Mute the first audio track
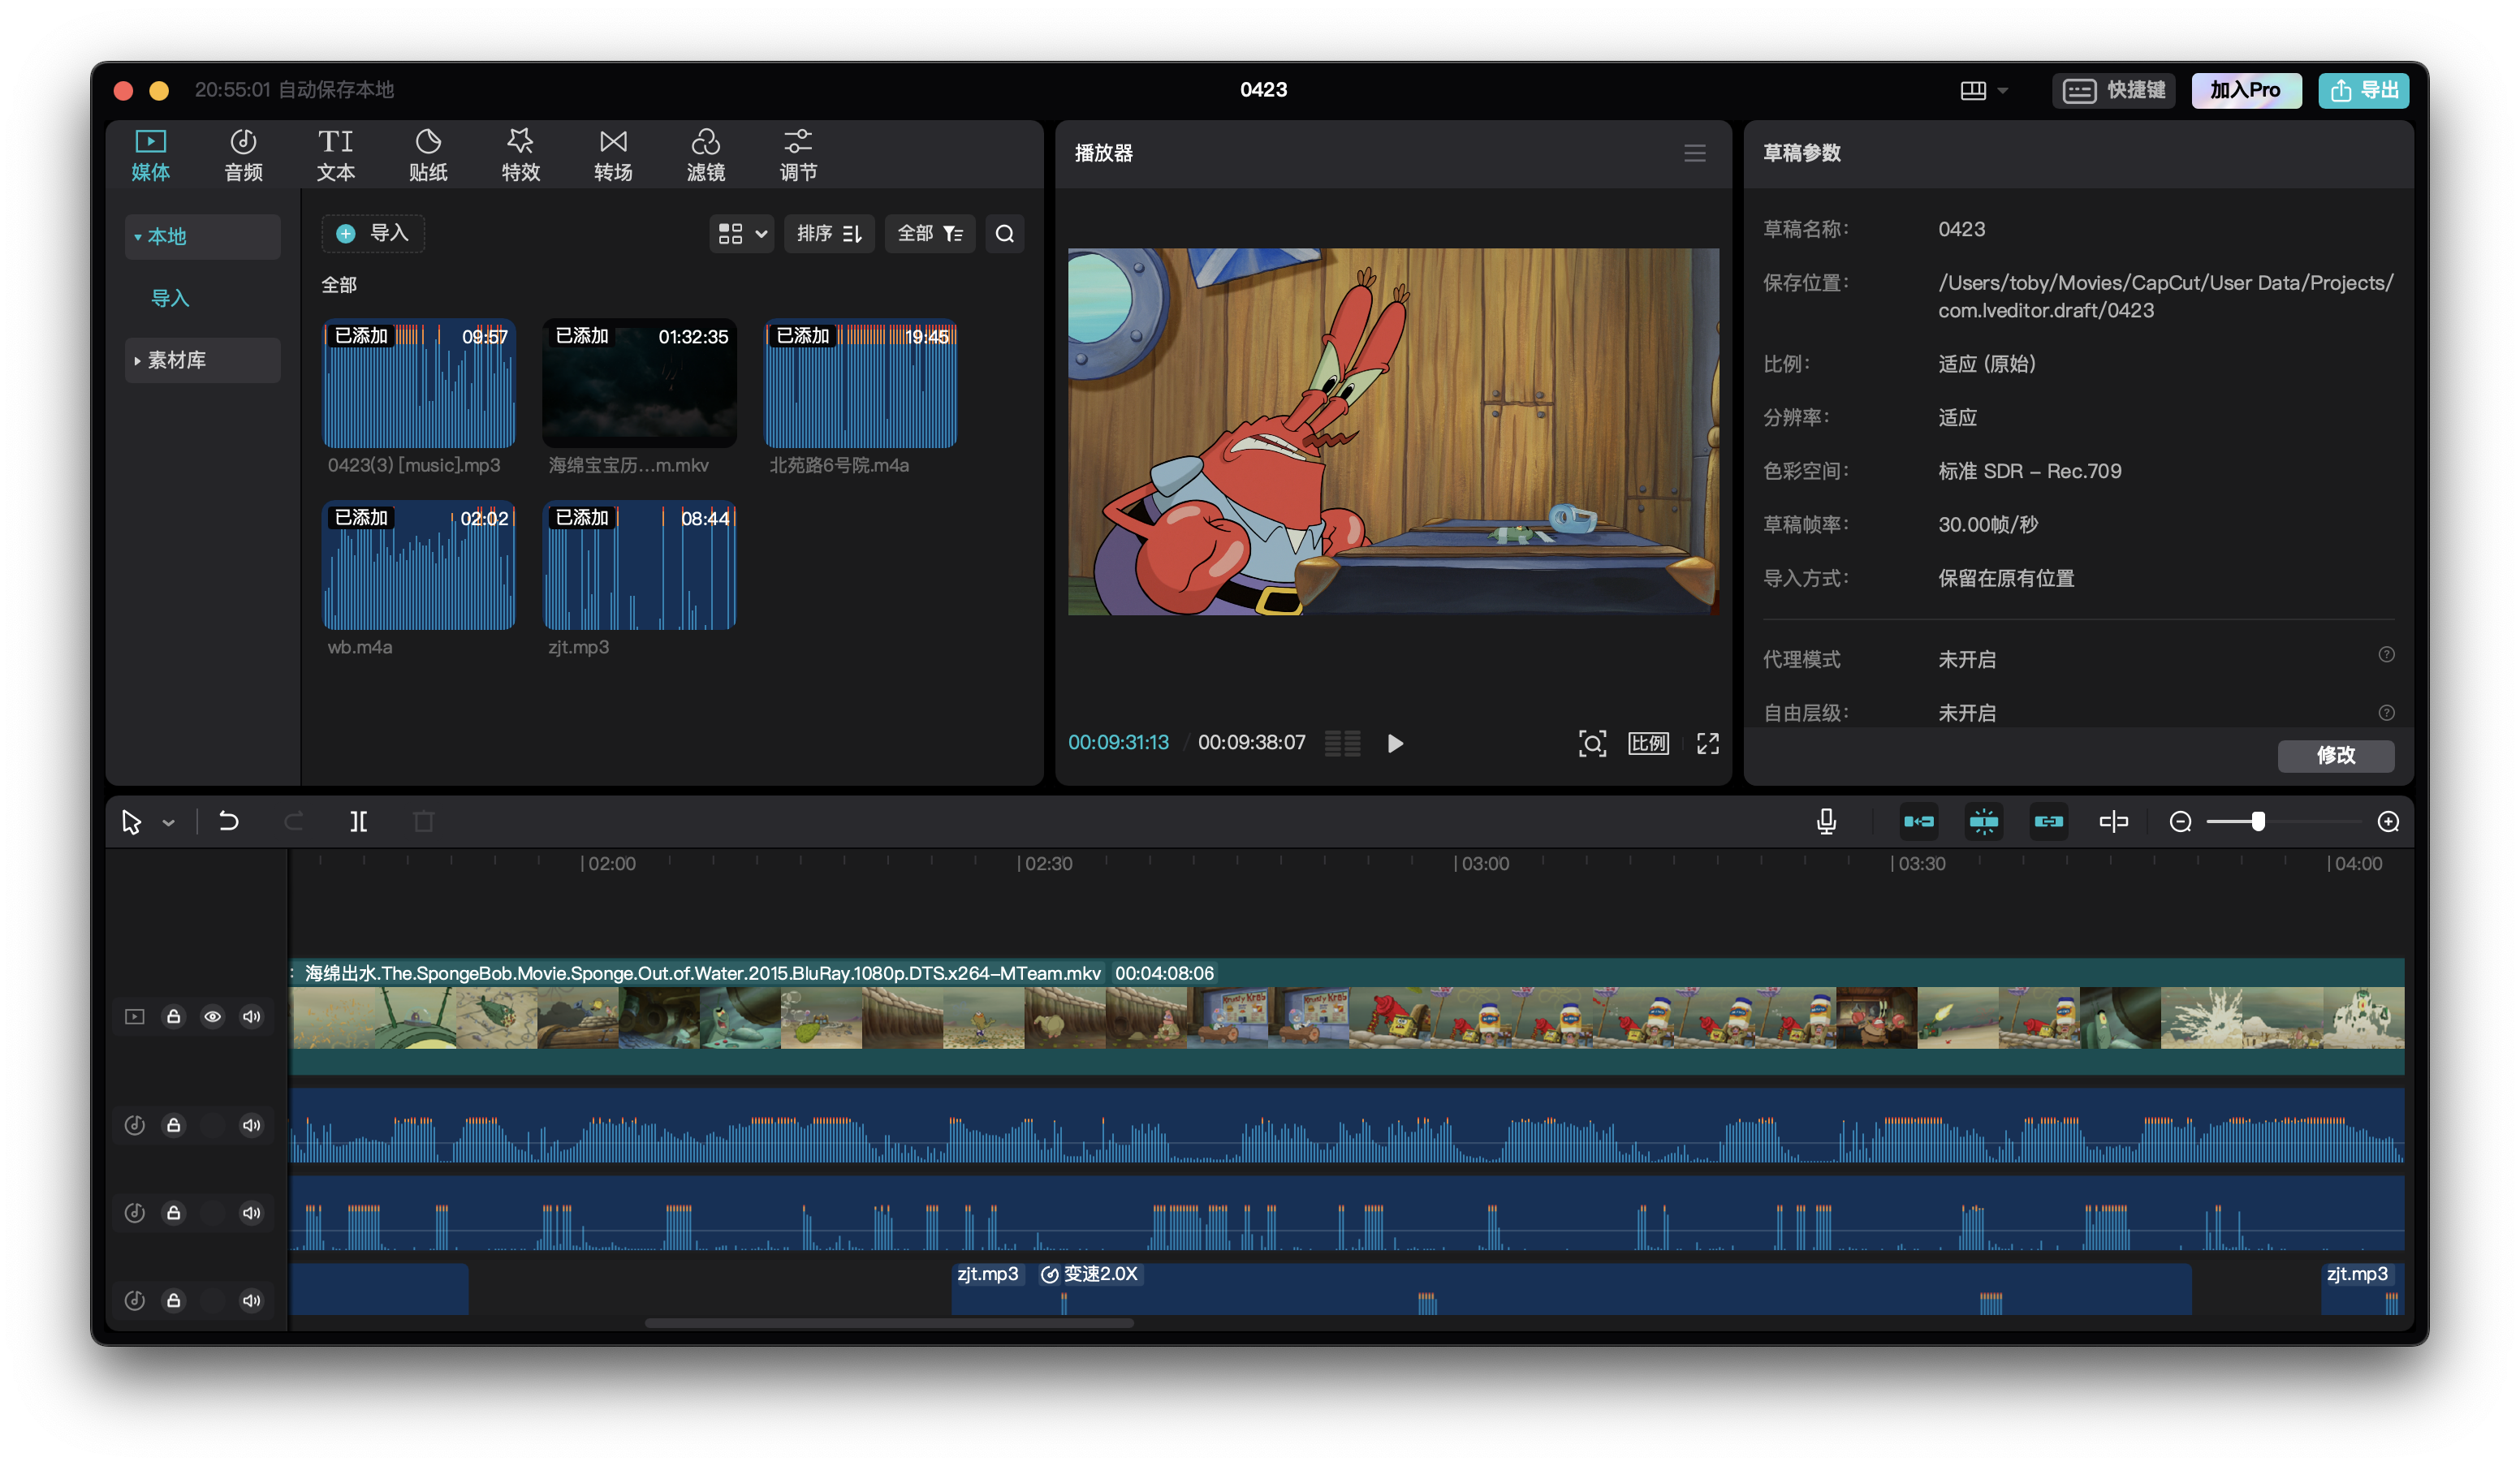 (x=252, y=1125)
